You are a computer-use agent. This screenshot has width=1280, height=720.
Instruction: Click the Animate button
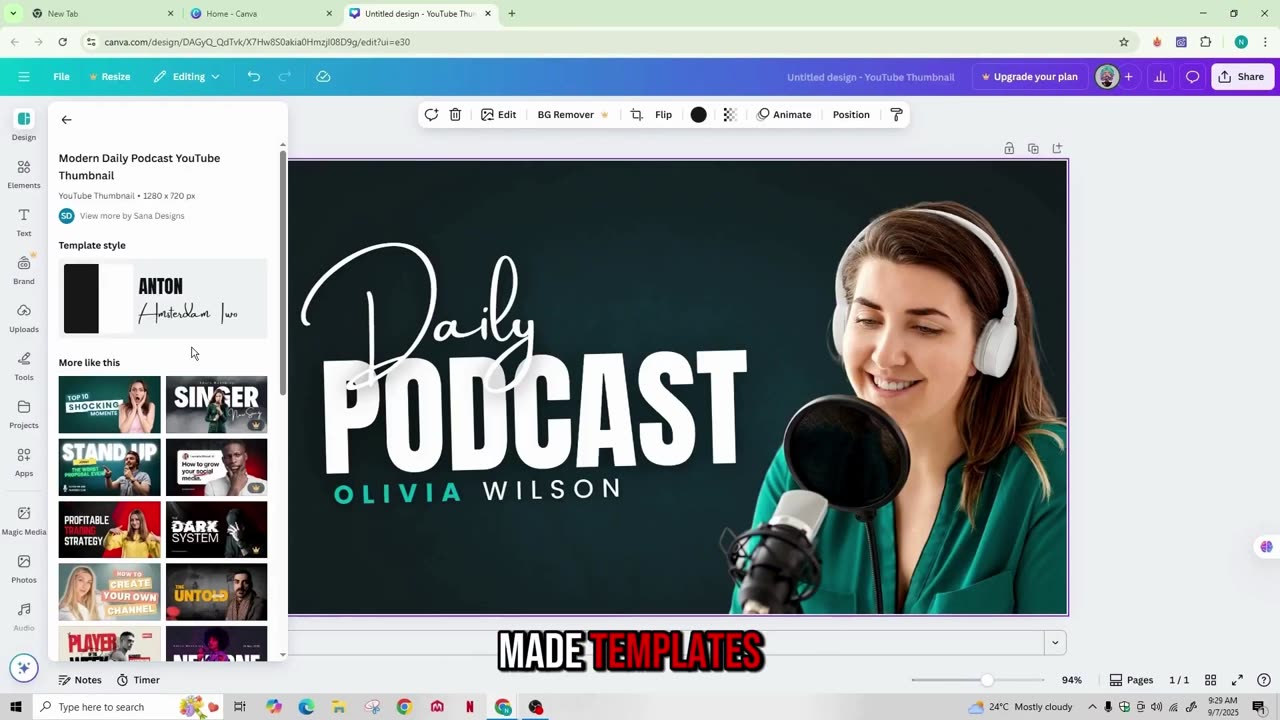pyautogui.click(x=784, y=115)
